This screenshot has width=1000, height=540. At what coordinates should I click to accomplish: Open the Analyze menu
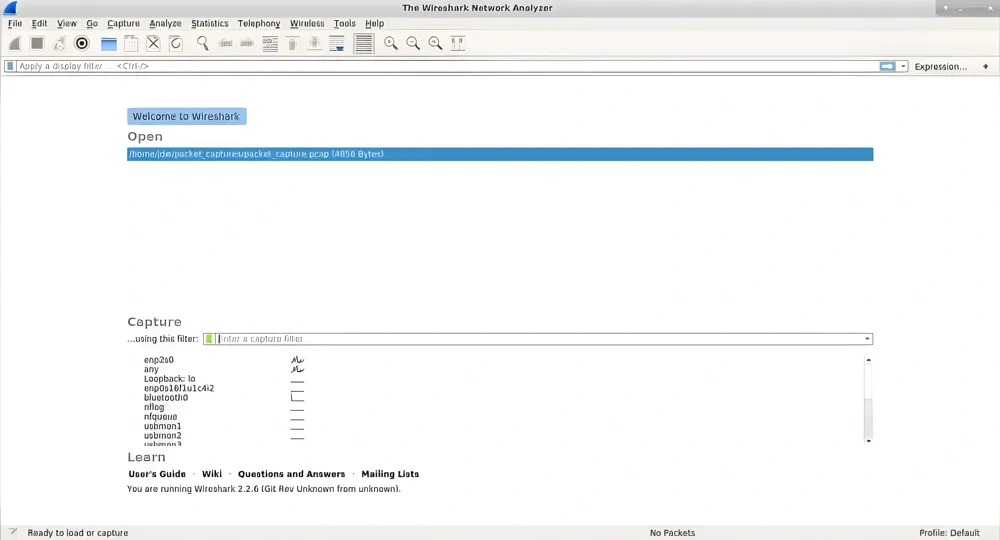point(165,24)
